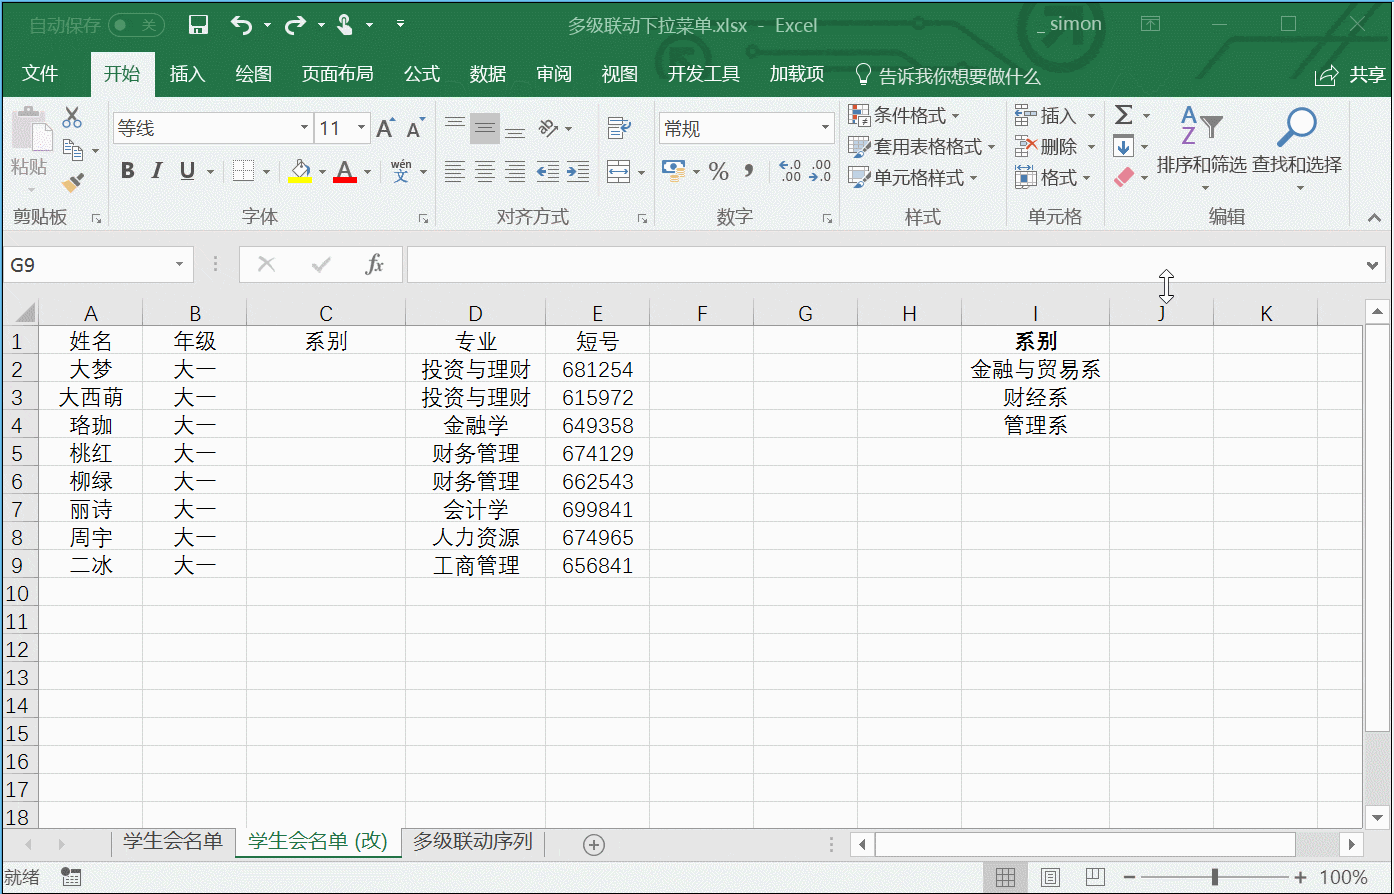Click the AutoSum sigma icon
The image size is (1394, 894).
[x=1124, y=116]
